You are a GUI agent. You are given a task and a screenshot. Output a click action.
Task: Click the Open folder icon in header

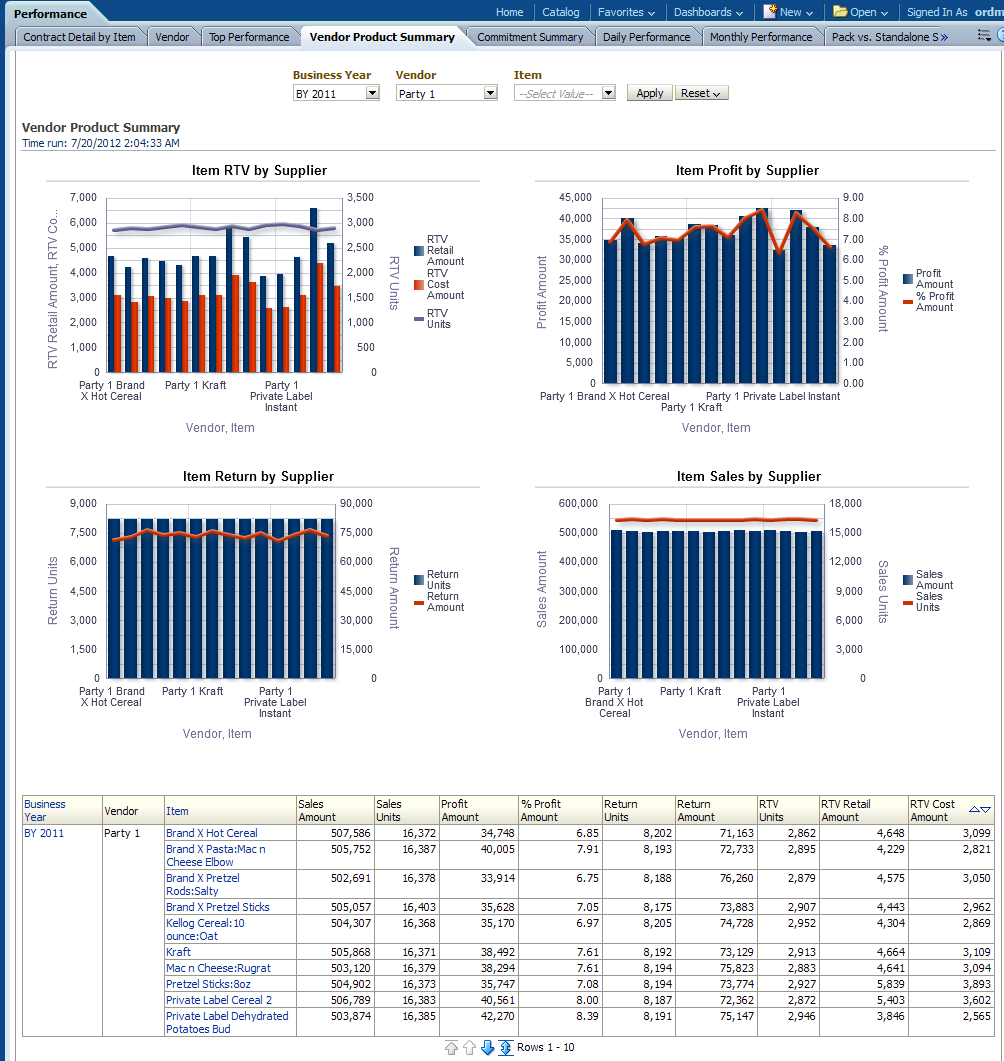coord(840,12)
